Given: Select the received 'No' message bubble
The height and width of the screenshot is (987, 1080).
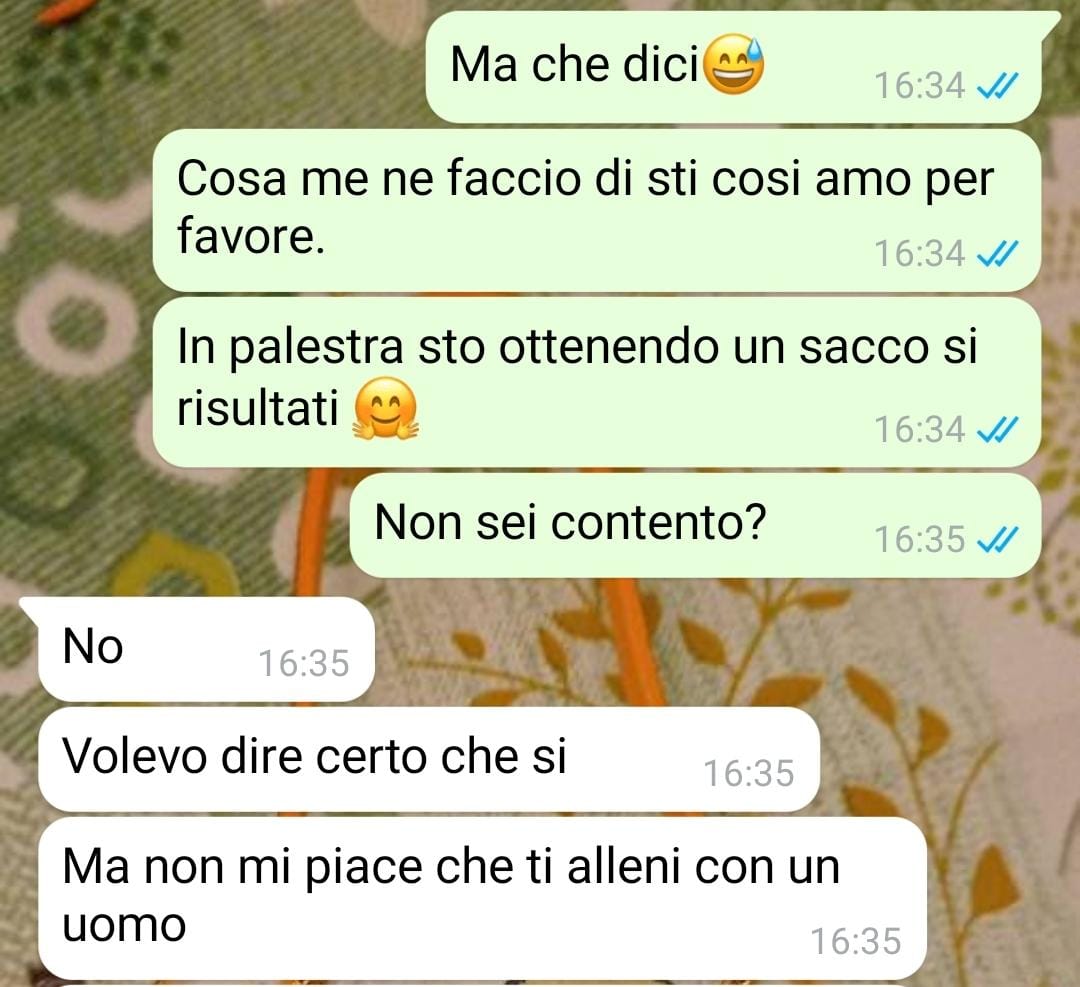Looking at the screenshot, I should coord(206,649).
